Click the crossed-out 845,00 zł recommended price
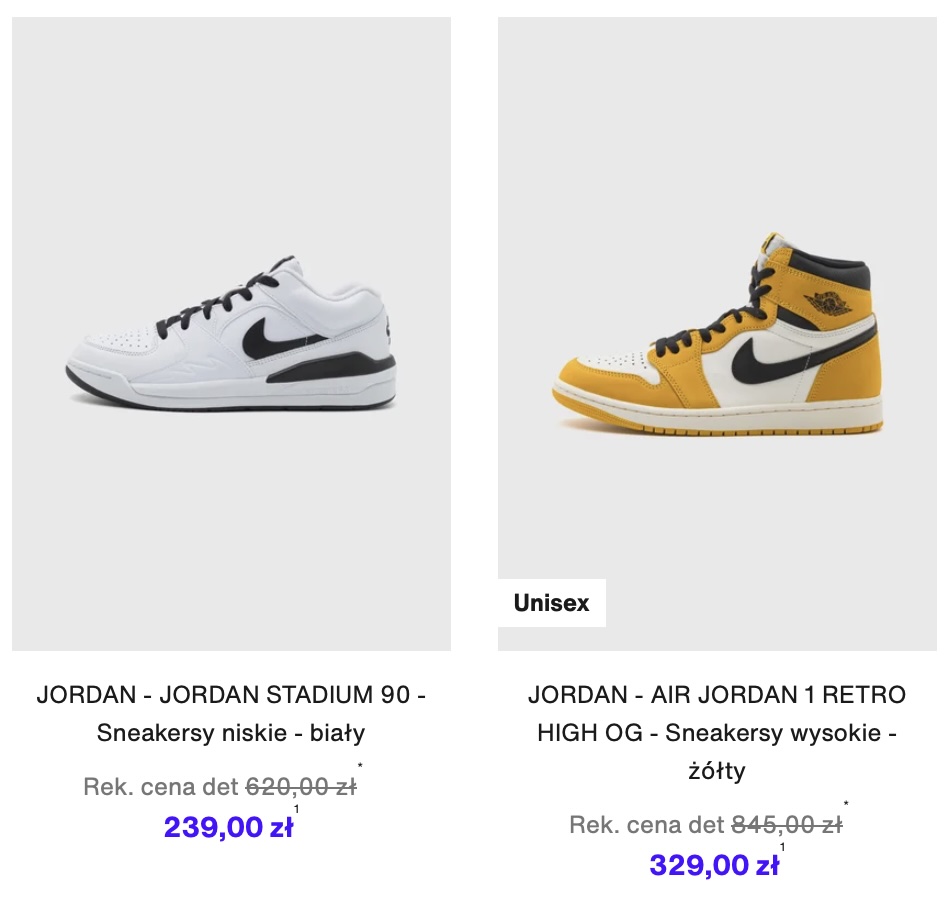 point(787,825)
